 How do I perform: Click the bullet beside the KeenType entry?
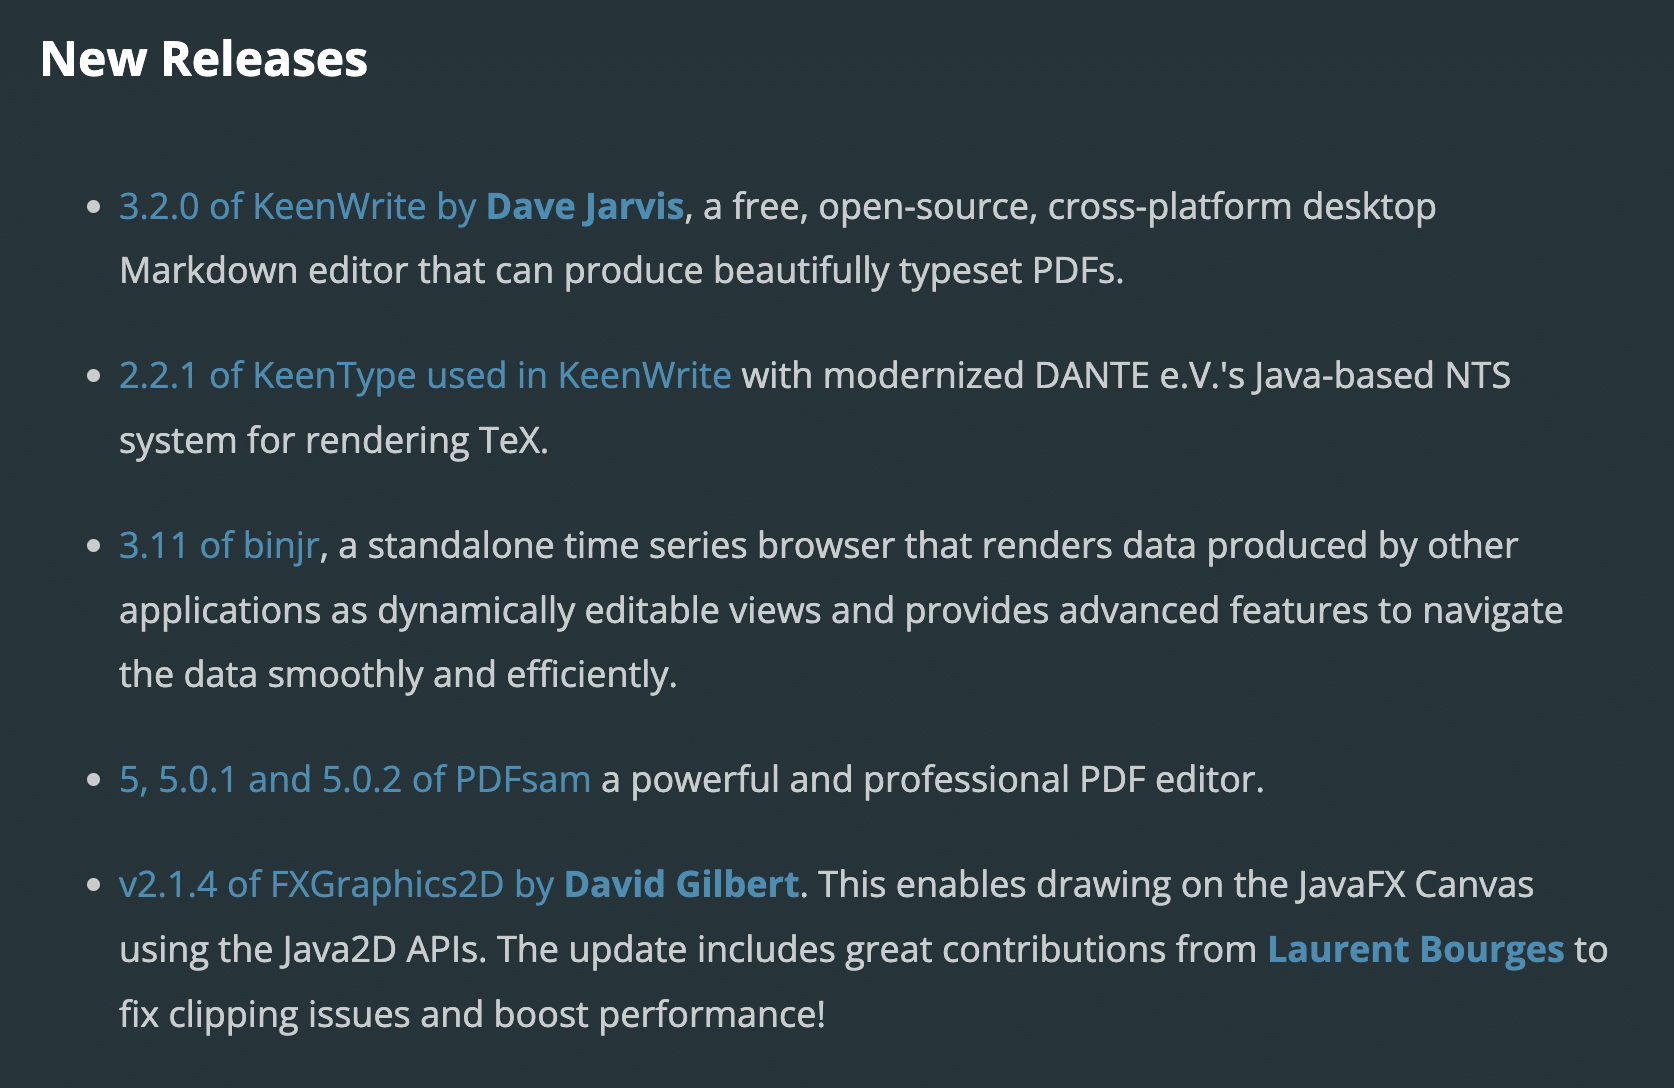94,377
